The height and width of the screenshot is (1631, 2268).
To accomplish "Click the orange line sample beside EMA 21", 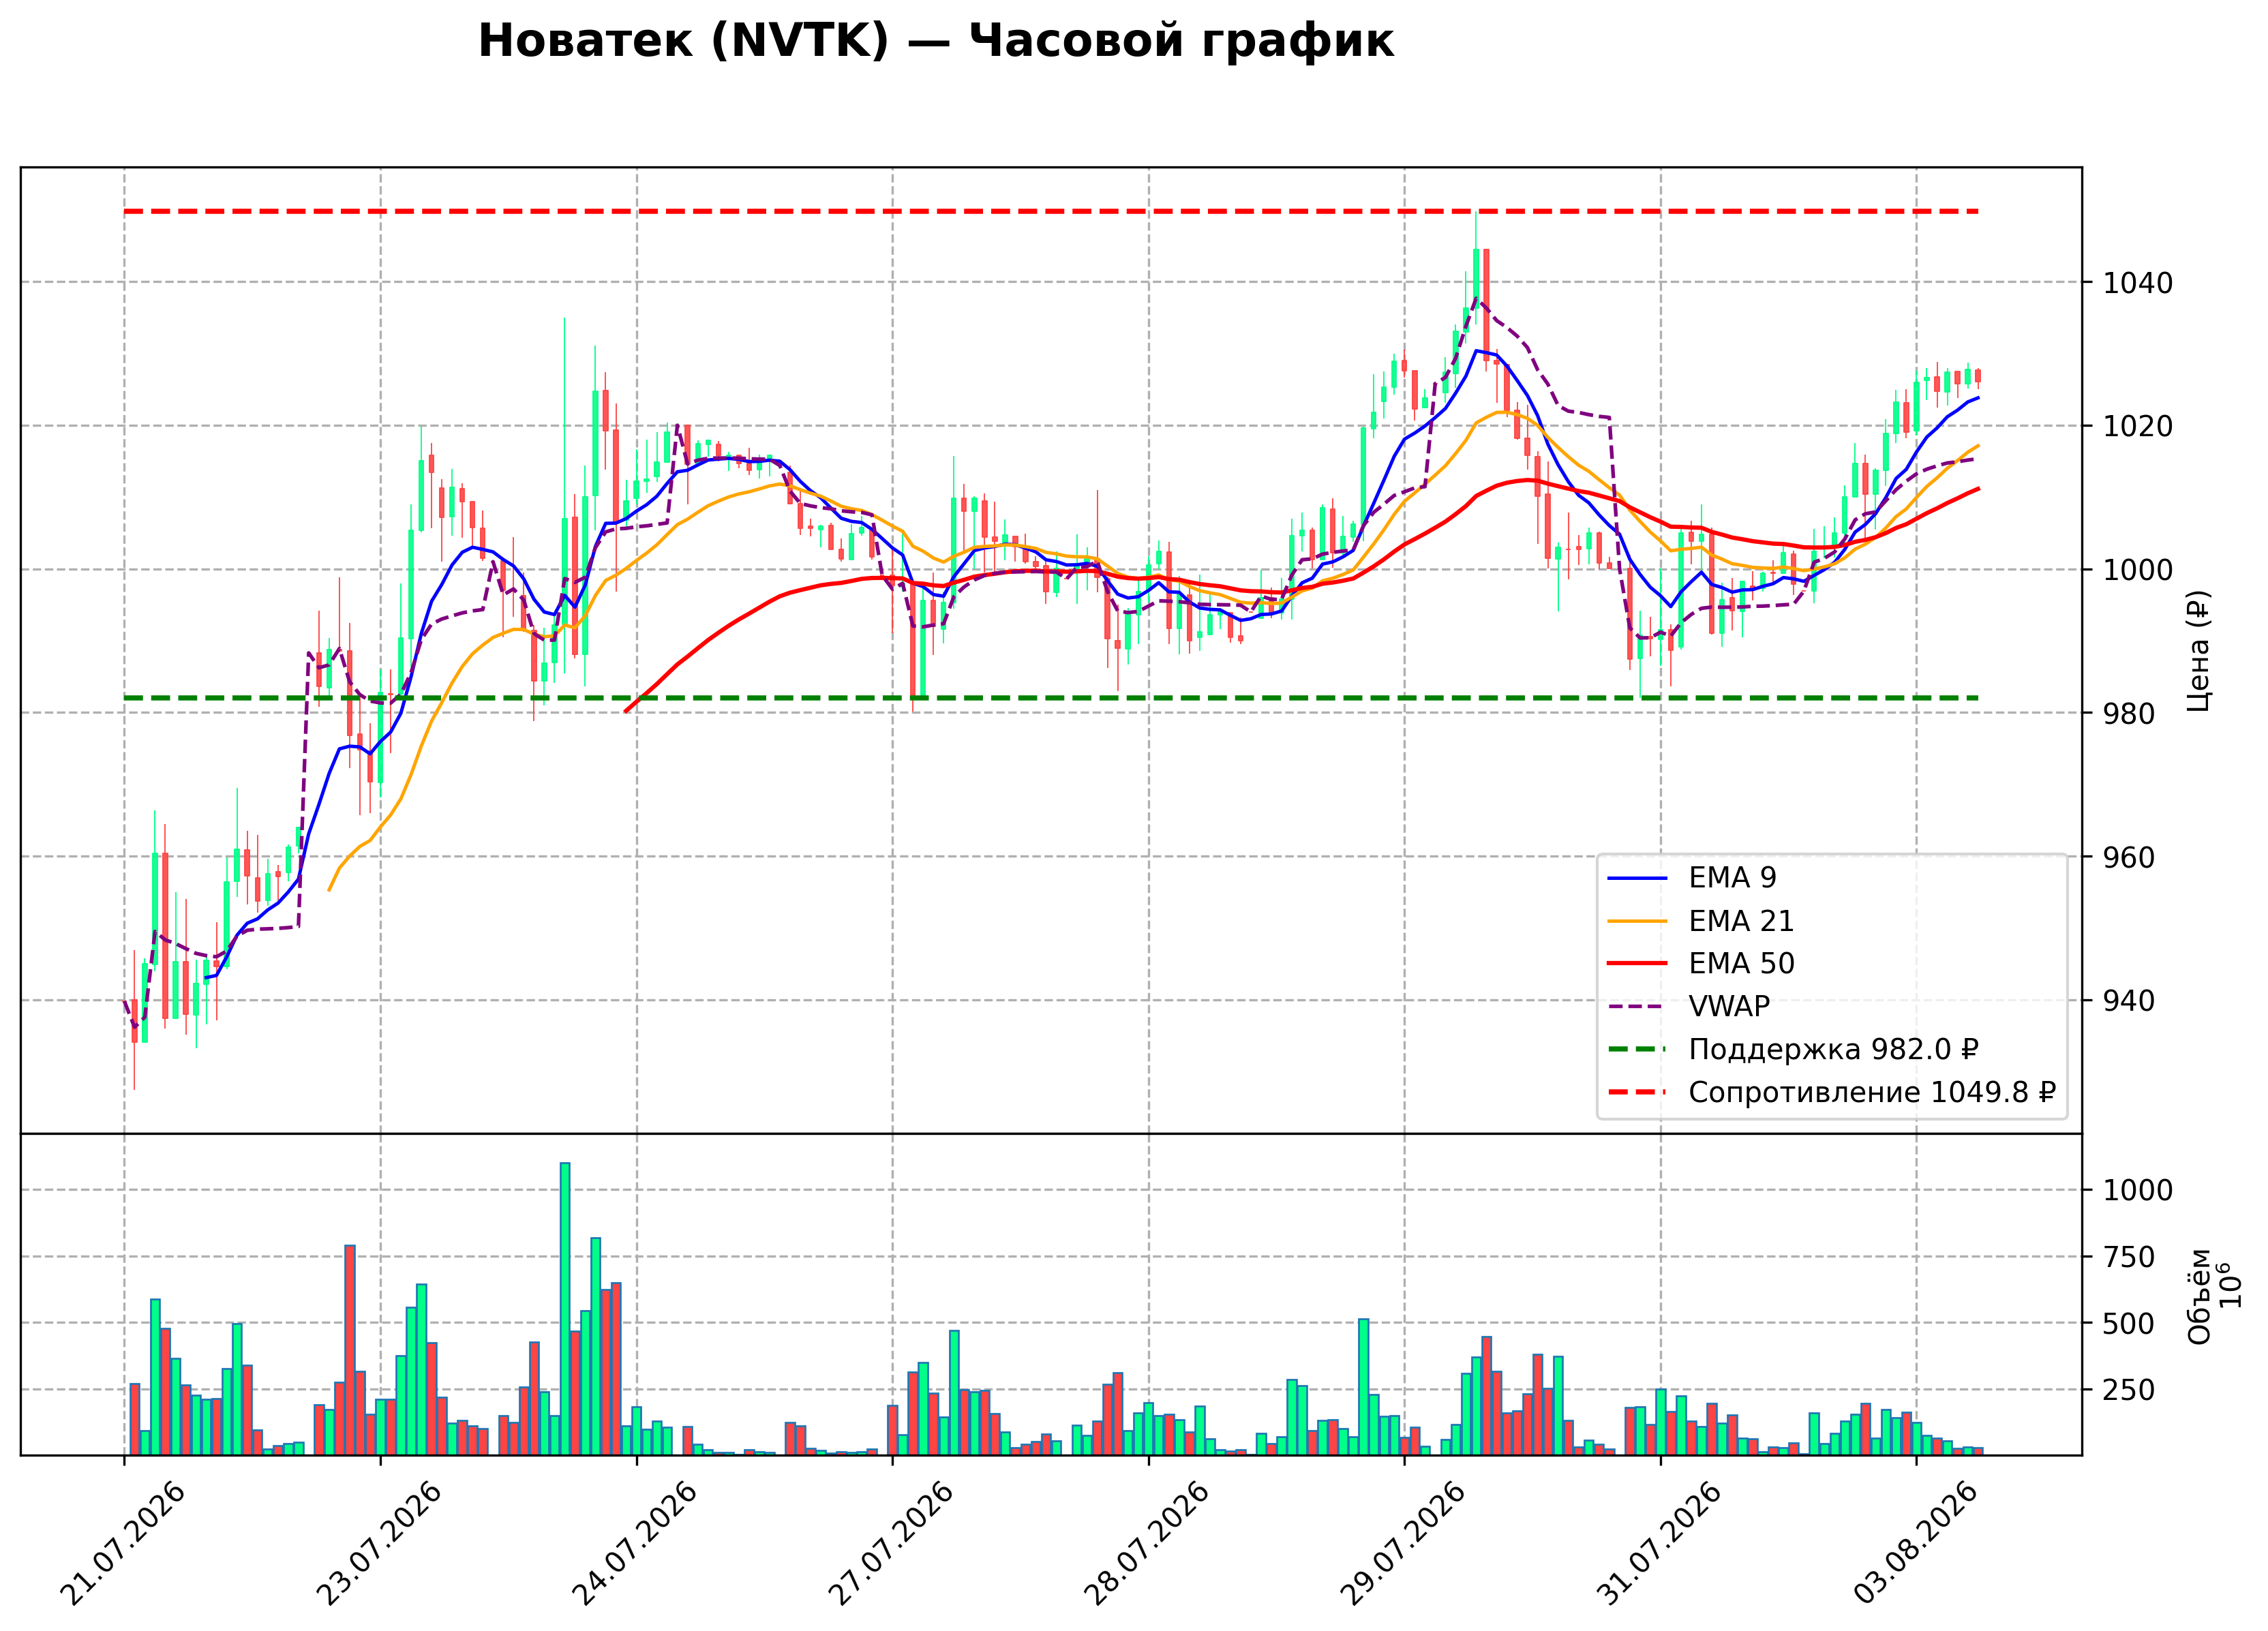I will [x=1637, y=922].
